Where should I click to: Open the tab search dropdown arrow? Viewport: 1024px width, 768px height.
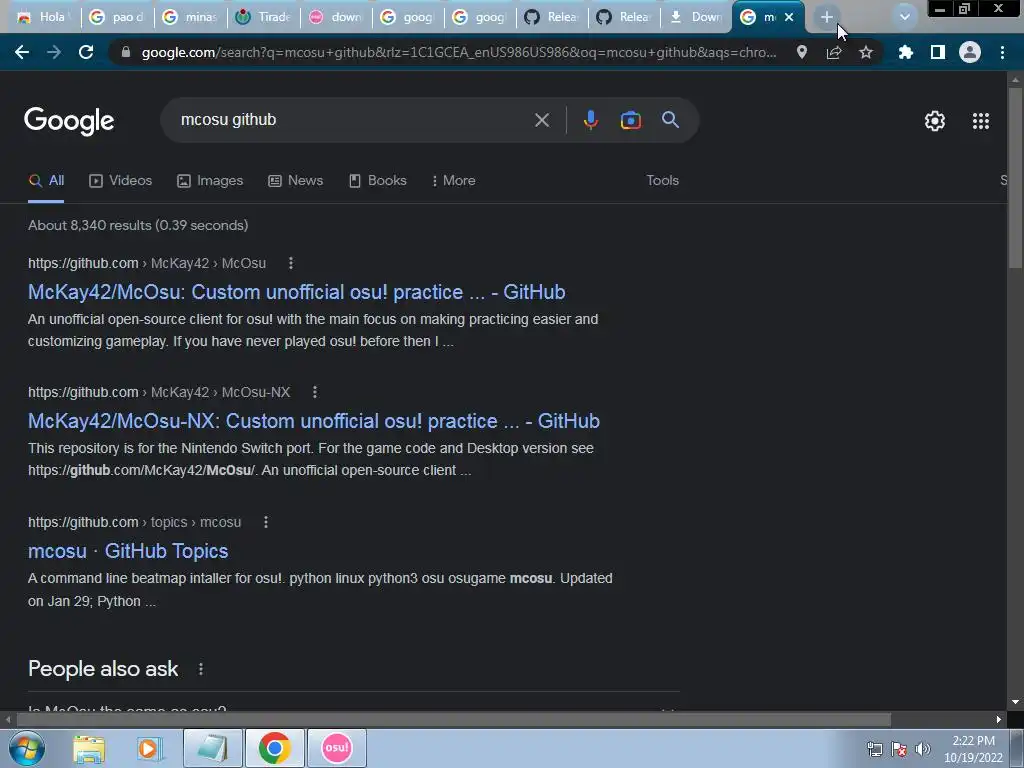coord(904,17)
